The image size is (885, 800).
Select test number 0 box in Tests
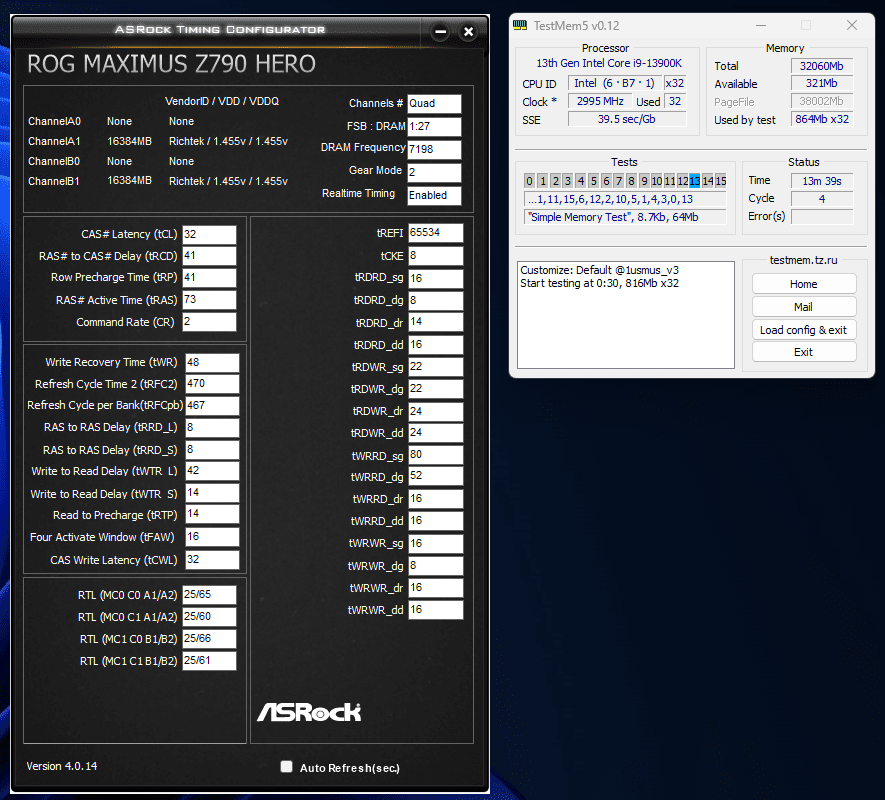(x=529, y=181)
